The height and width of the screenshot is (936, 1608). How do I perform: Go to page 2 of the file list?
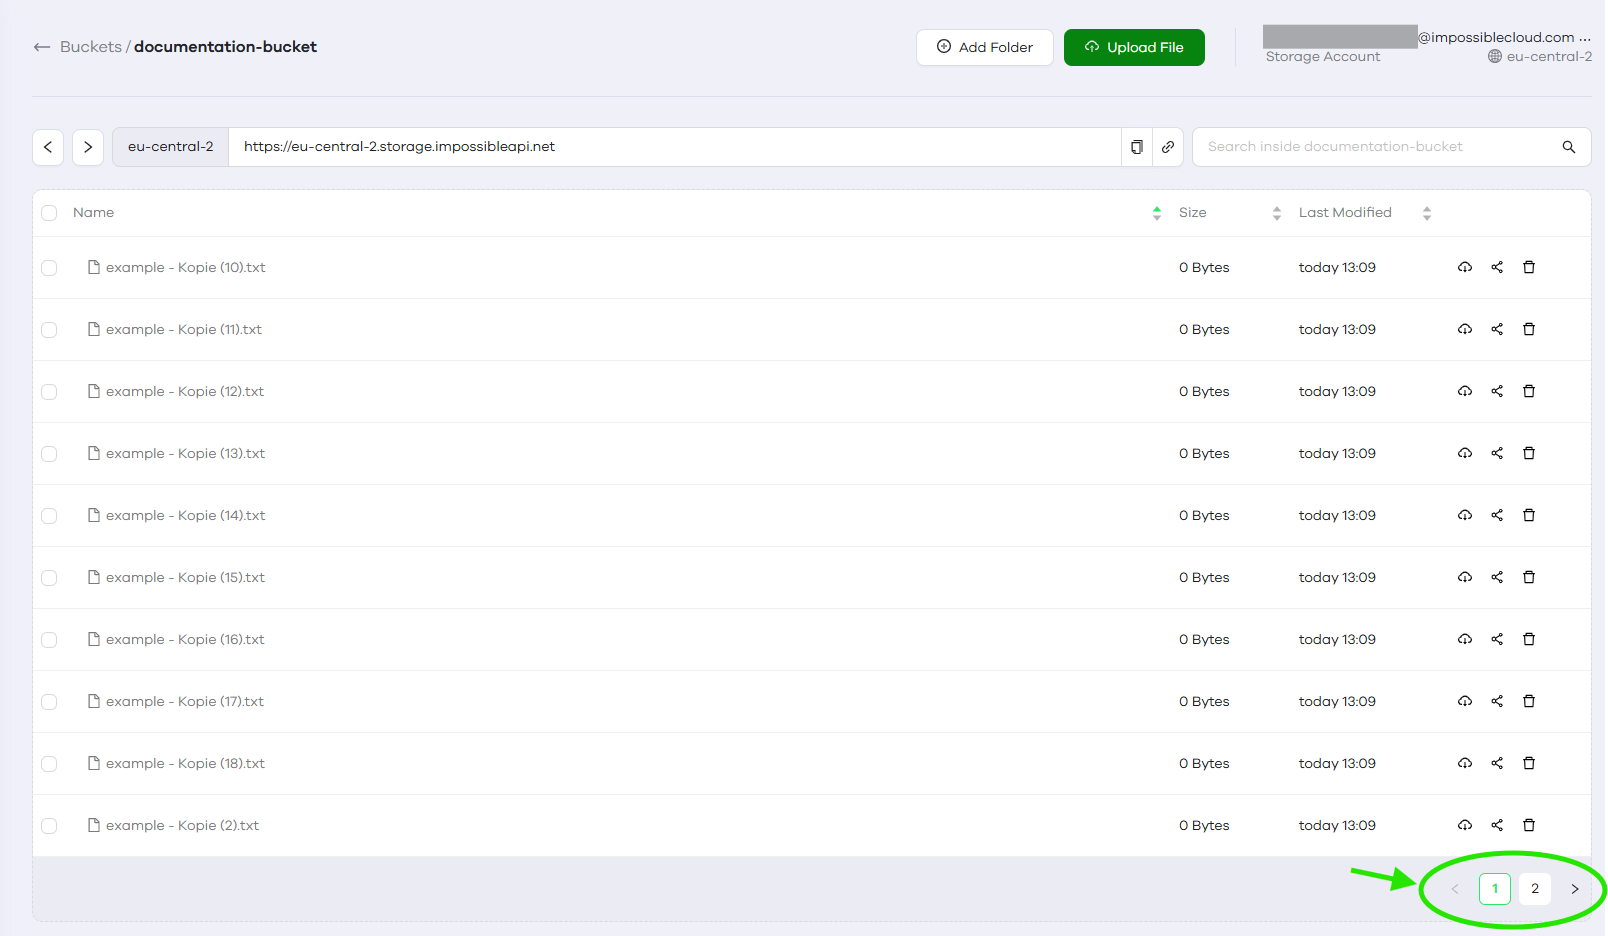click(x=1535, y=889)
